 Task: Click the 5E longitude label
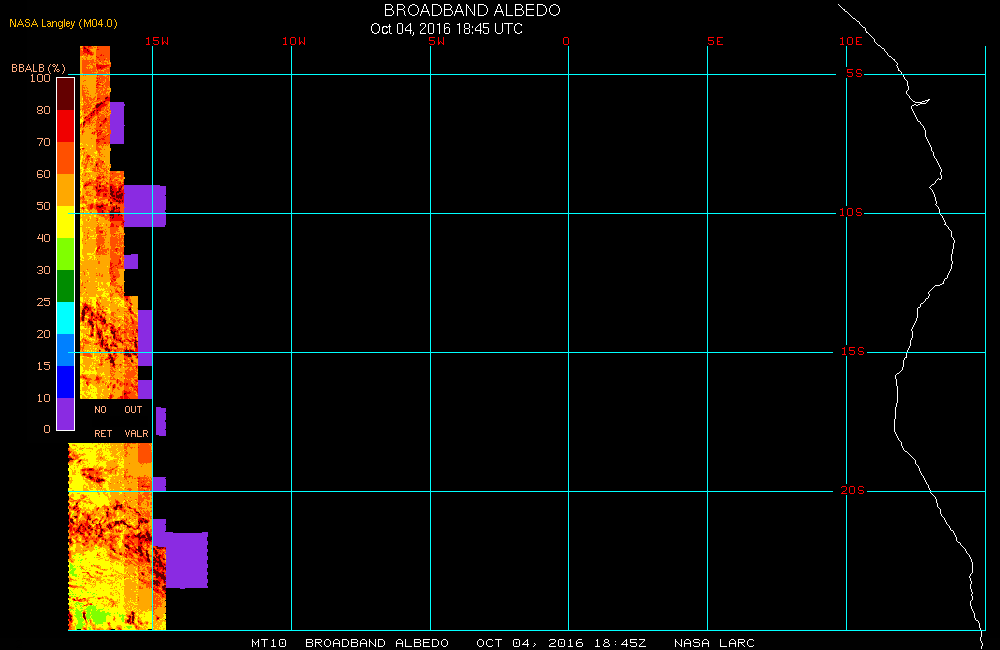coord(715,41)
